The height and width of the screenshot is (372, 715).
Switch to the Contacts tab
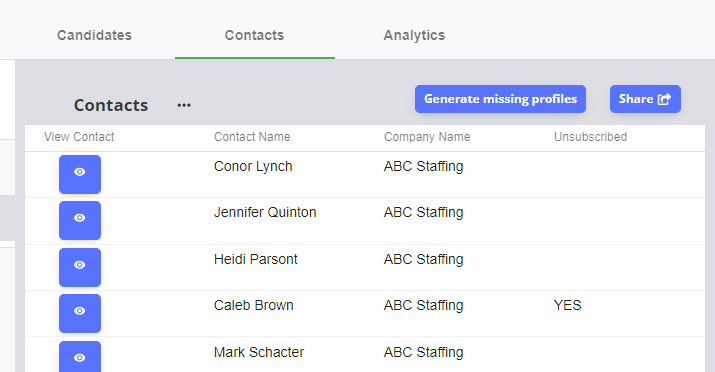coord(254,35)
